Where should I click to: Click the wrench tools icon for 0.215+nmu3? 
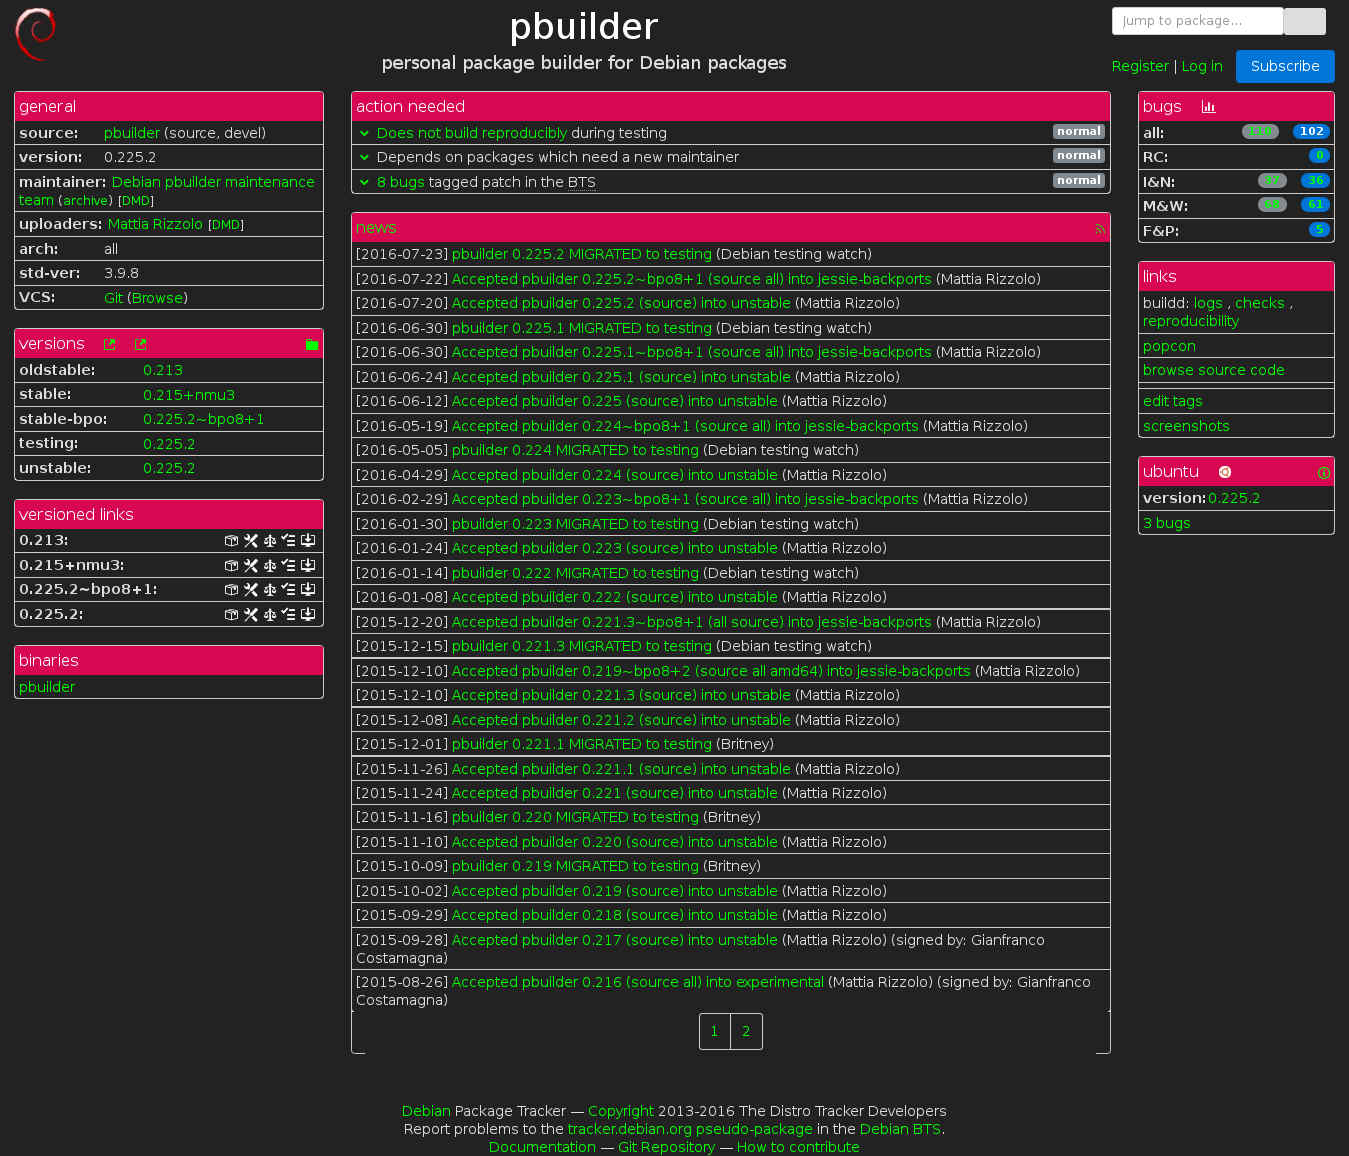[251, 566]
